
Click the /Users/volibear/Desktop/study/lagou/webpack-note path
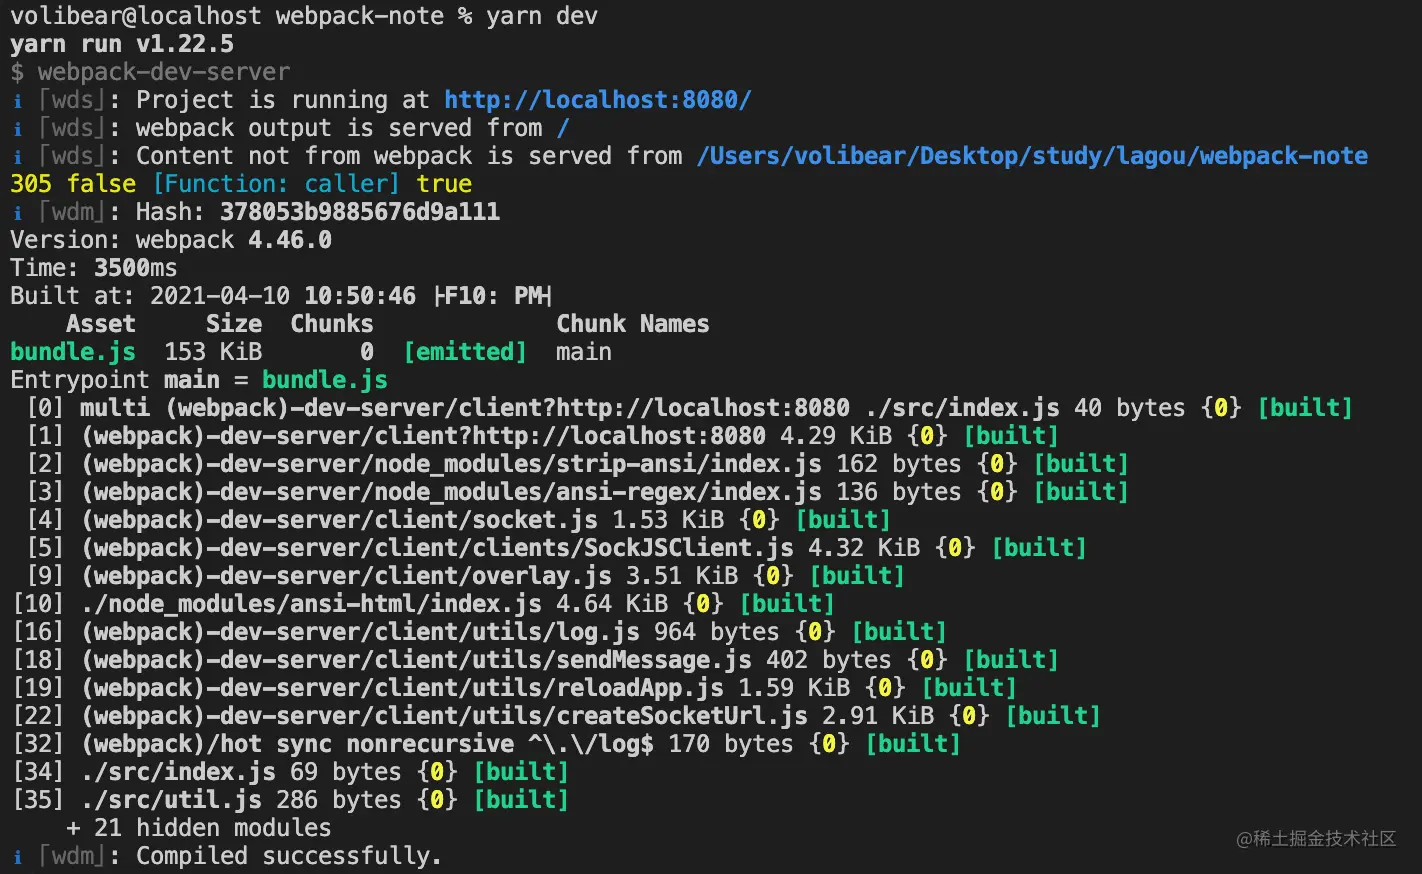click(x=1032, y=156)
